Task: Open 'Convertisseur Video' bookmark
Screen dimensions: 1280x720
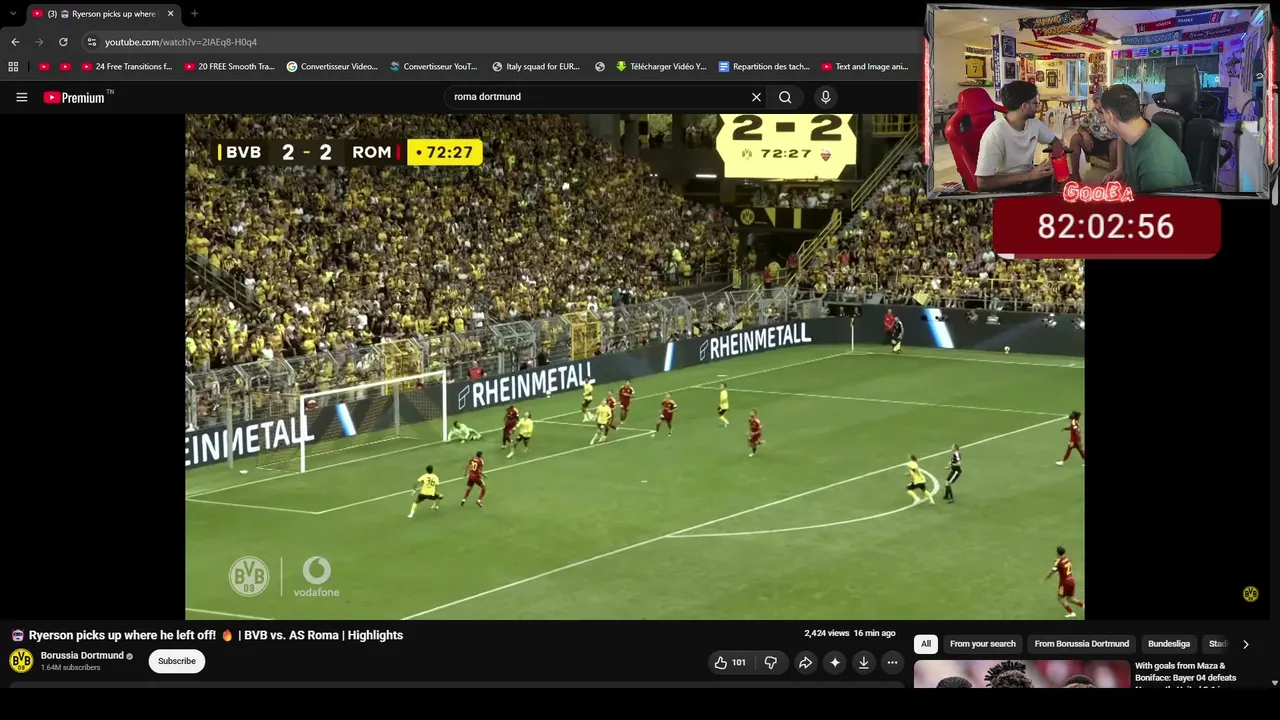Action: [x=332, y=67]
